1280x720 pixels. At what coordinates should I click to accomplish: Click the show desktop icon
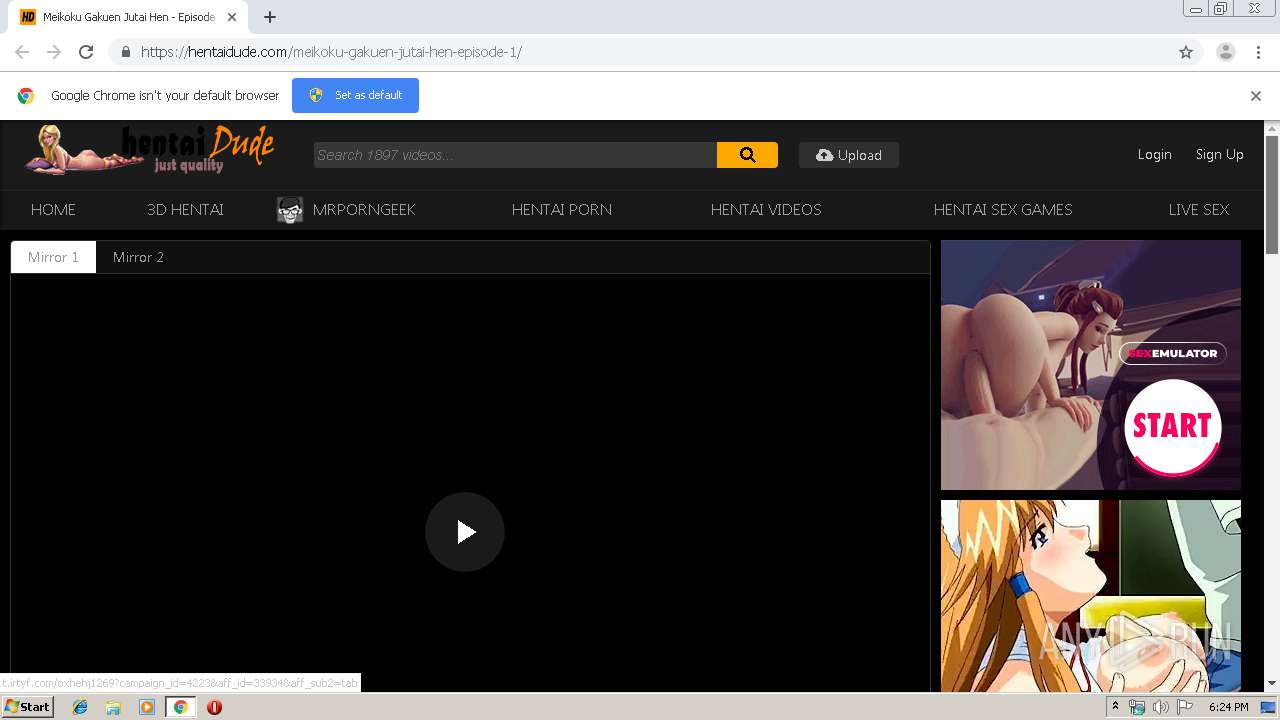[x=1268, y=707]
